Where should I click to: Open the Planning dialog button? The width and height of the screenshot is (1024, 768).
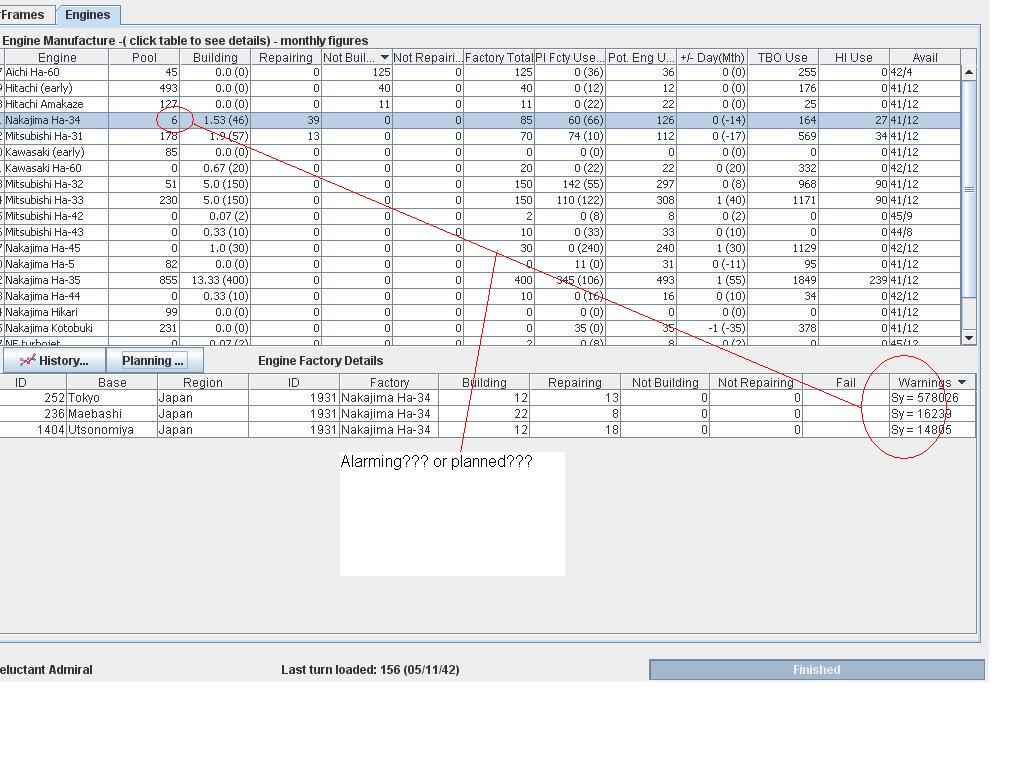[x=154, y=360]
